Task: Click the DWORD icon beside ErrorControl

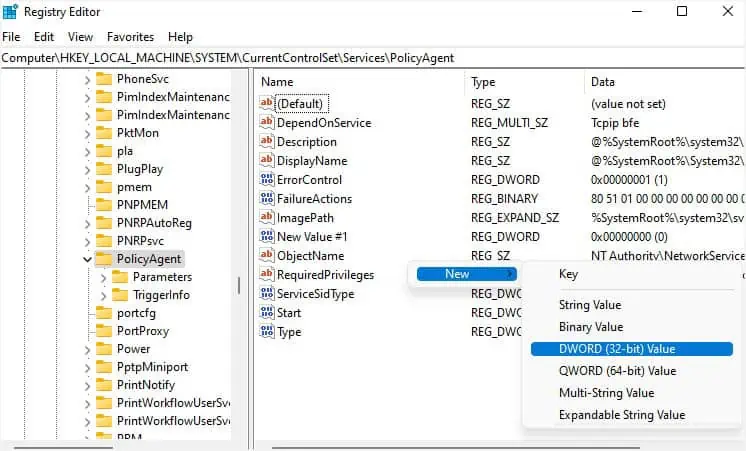Action: click(266, 180)
